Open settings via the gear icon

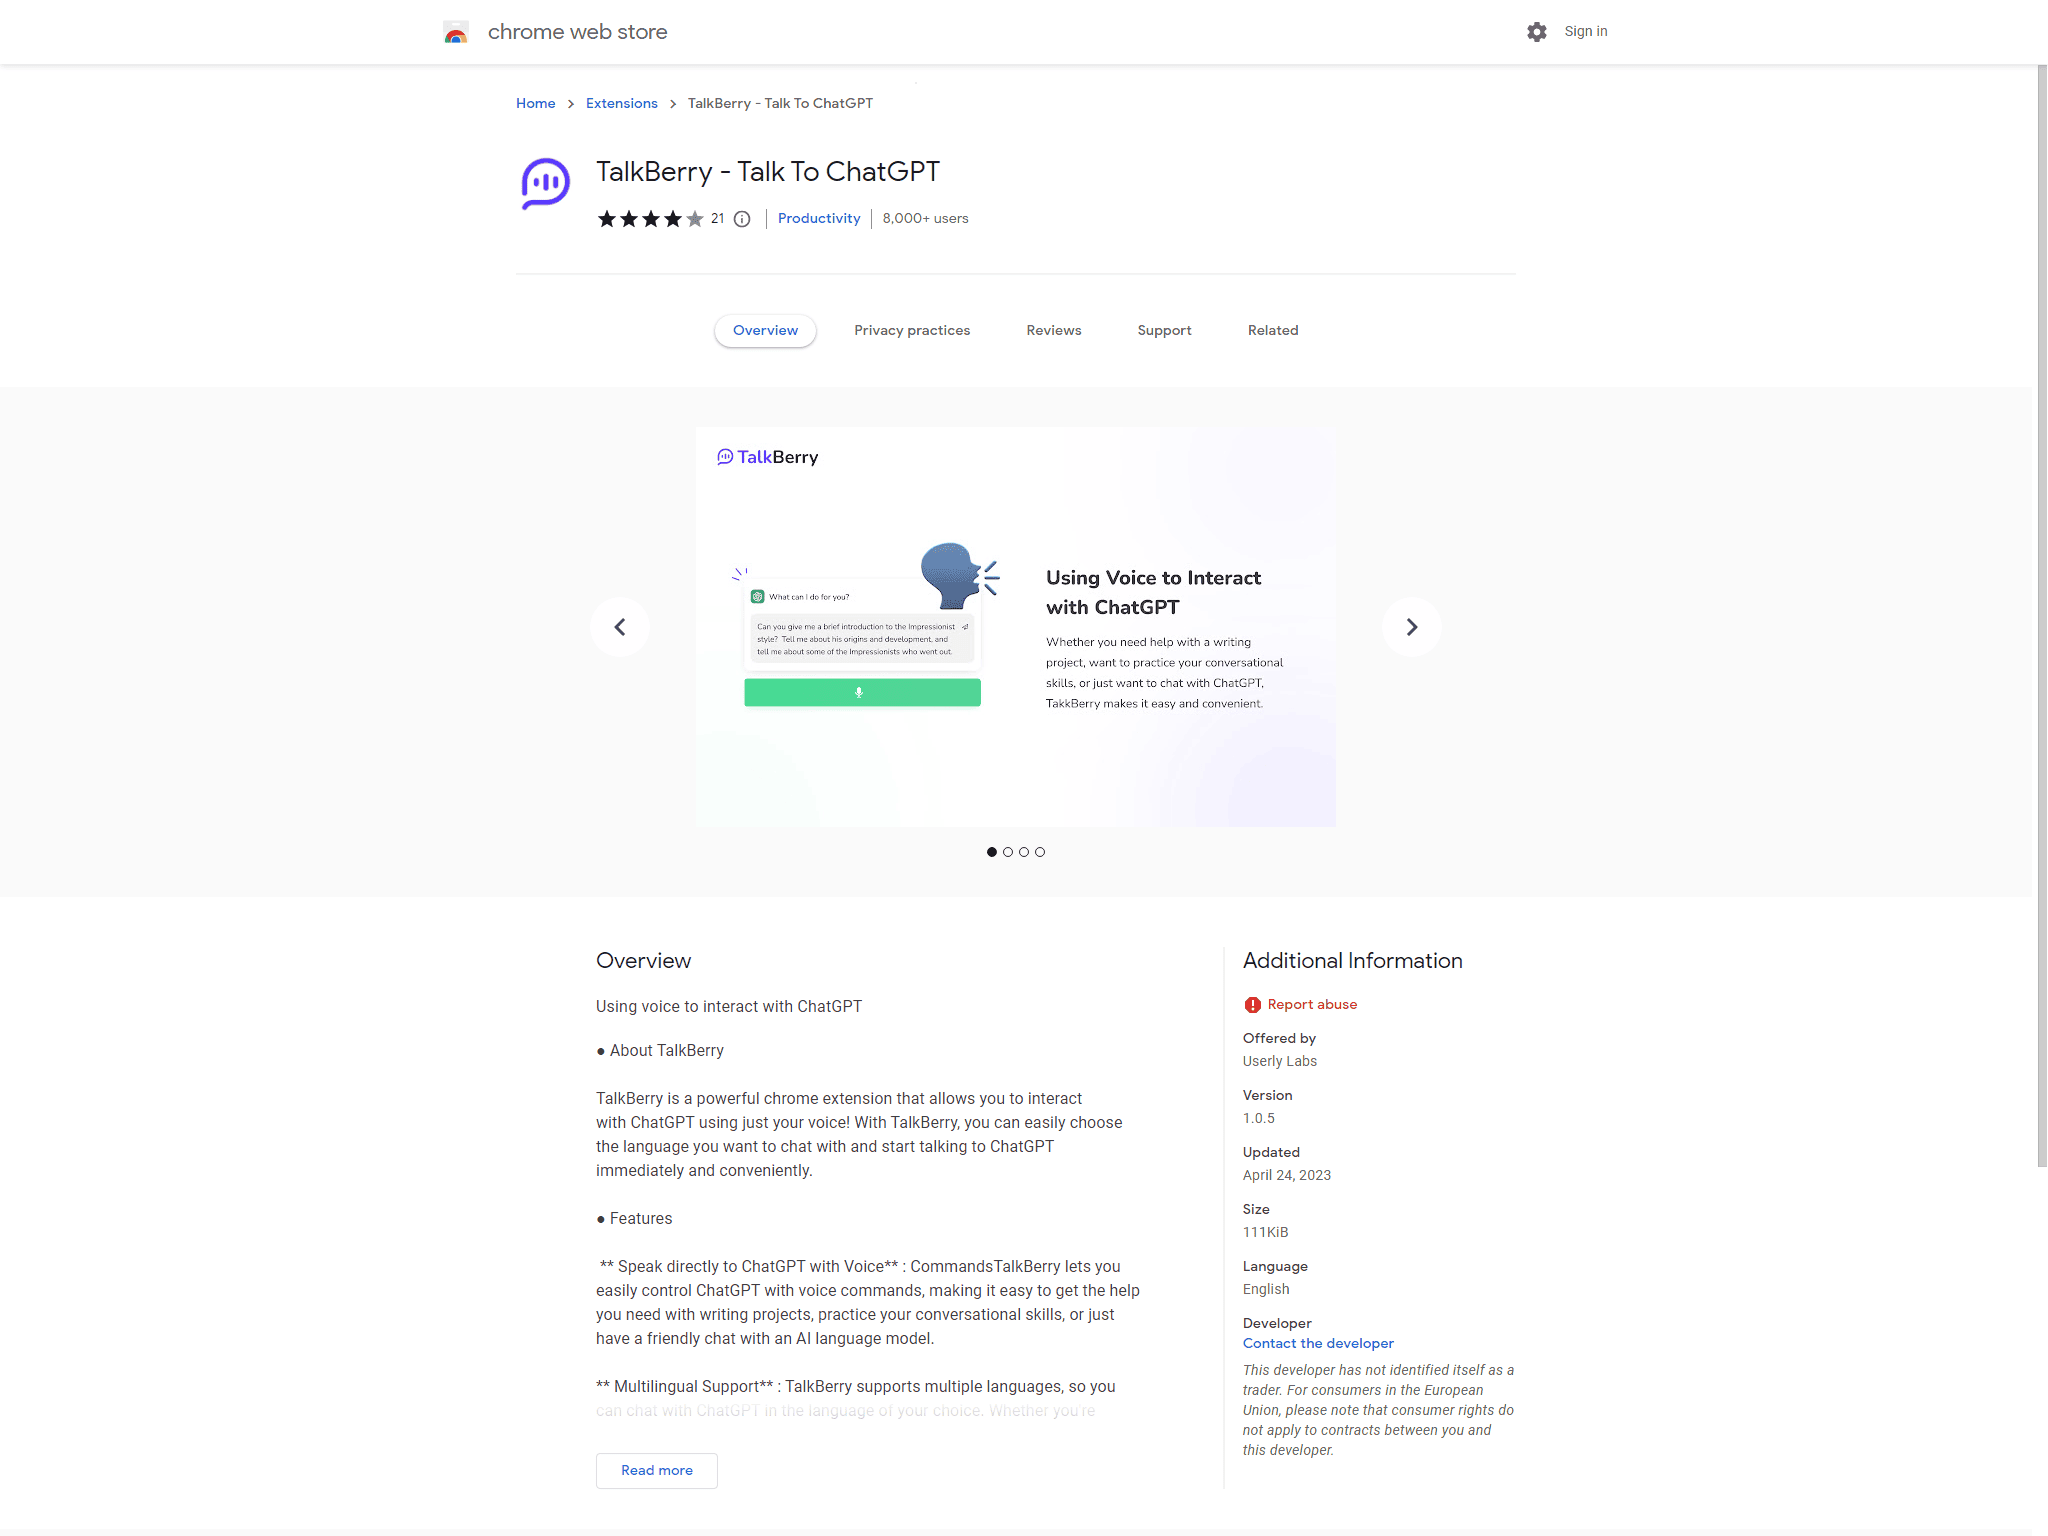(1537, 32)
